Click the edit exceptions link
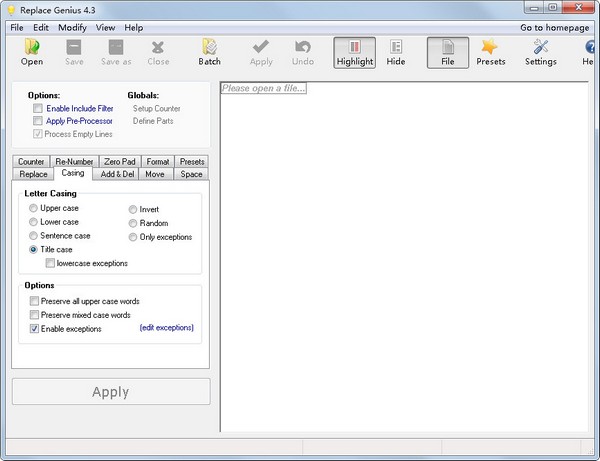600x461 pixels. click(x=166, y=327)
